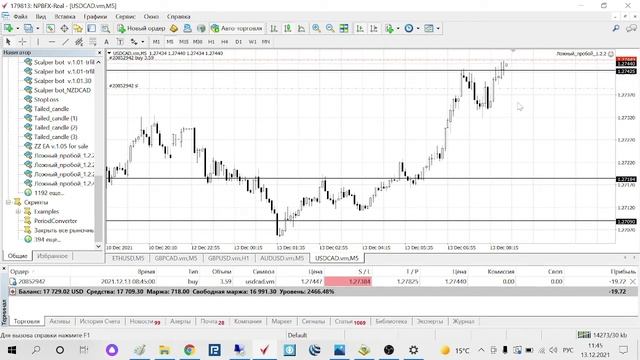Toggle the Авто-торговля button
This screenshot has height=360, width=640.
pyautogui.click(x=237, y=28)
